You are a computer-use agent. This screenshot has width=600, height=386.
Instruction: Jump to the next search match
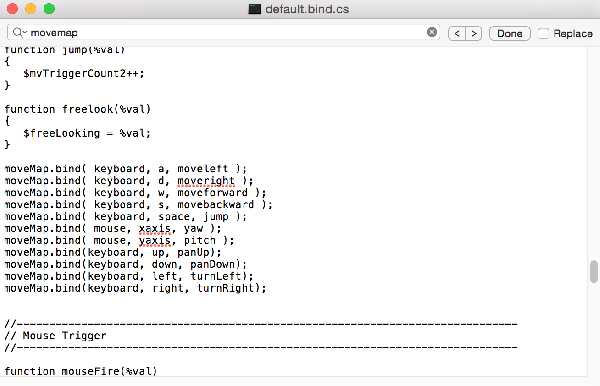(474, 34)
